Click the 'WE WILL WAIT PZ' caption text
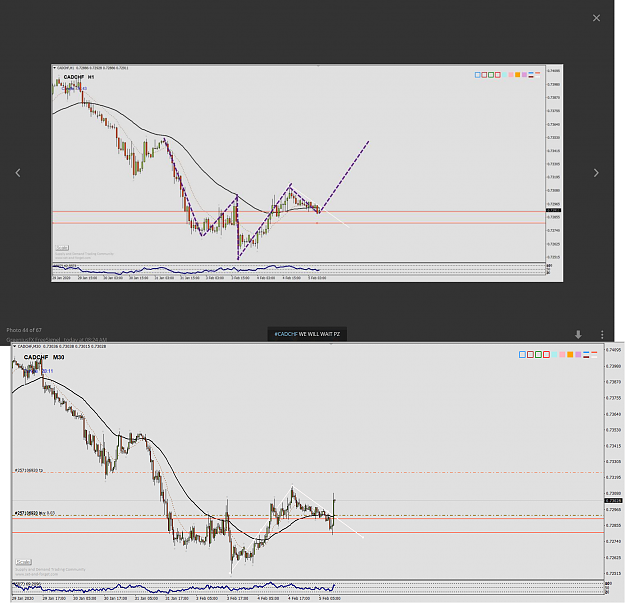 click(319, 334)
